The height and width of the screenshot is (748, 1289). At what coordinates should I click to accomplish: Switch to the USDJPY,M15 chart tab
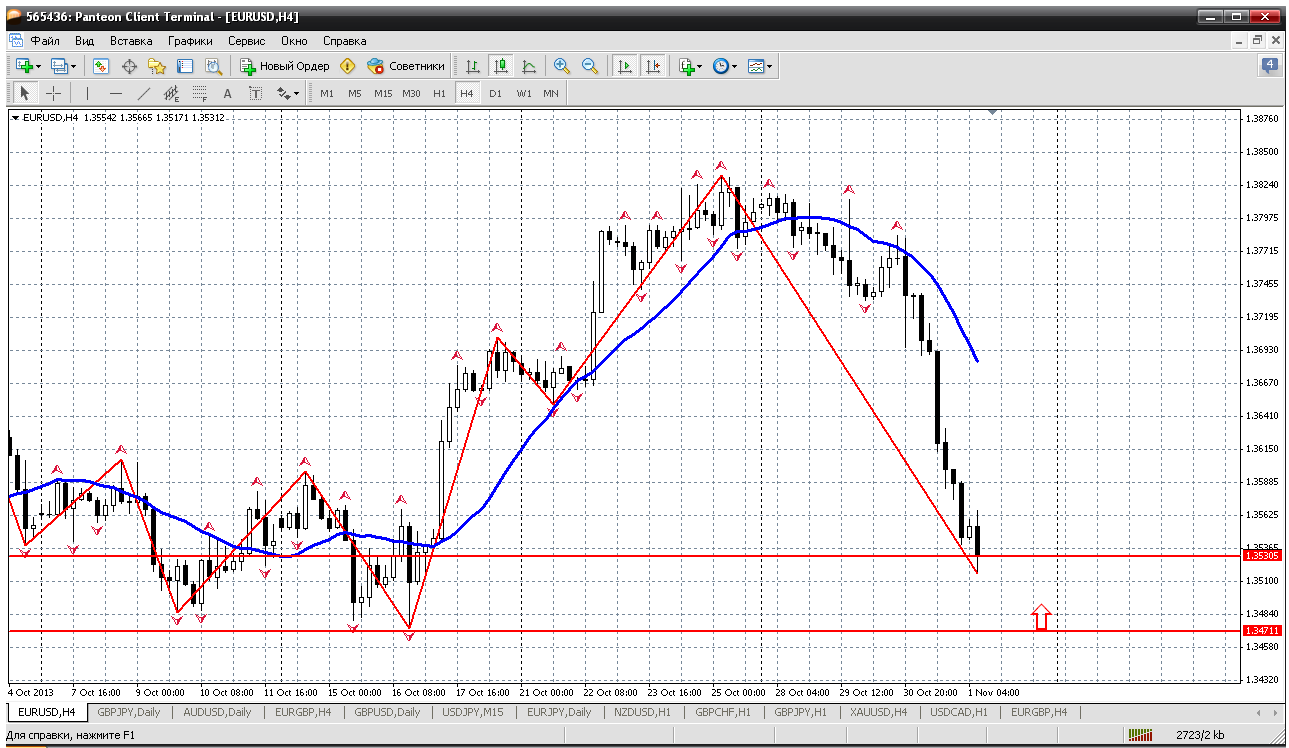point(473,712)
